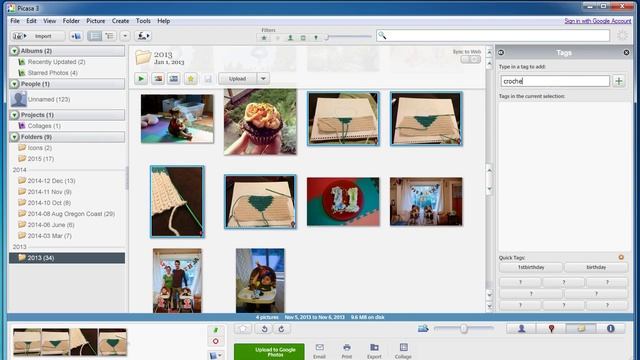Open the folder view options dropdown
The width and height of the screenshot is (640, 360).
coord(125,36)
